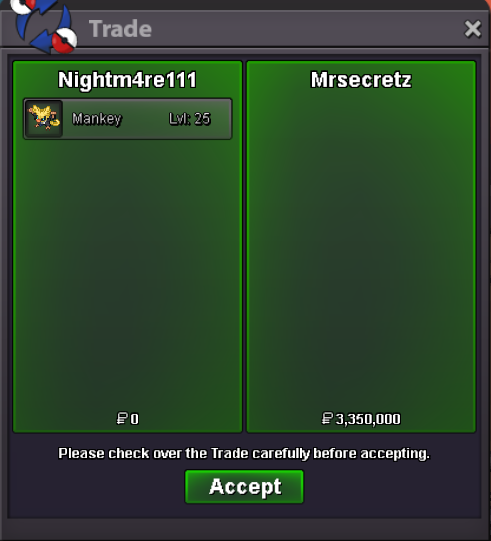Click the Mankey sprite thumbnail
The width and height of the screenshot is (491, 541).
tap(44, 119)
